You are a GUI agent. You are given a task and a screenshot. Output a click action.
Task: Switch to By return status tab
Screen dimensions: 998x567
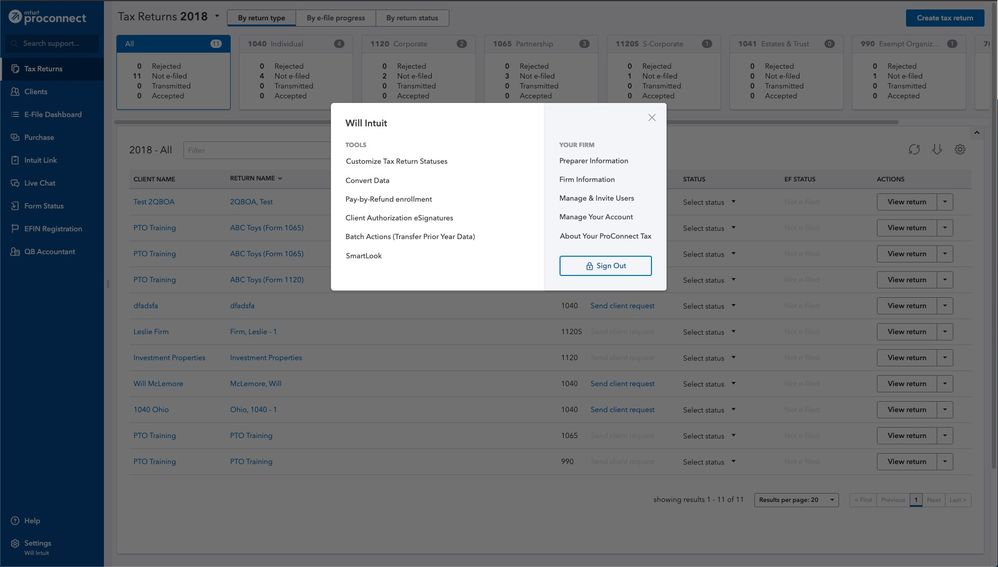pos(412,18)
